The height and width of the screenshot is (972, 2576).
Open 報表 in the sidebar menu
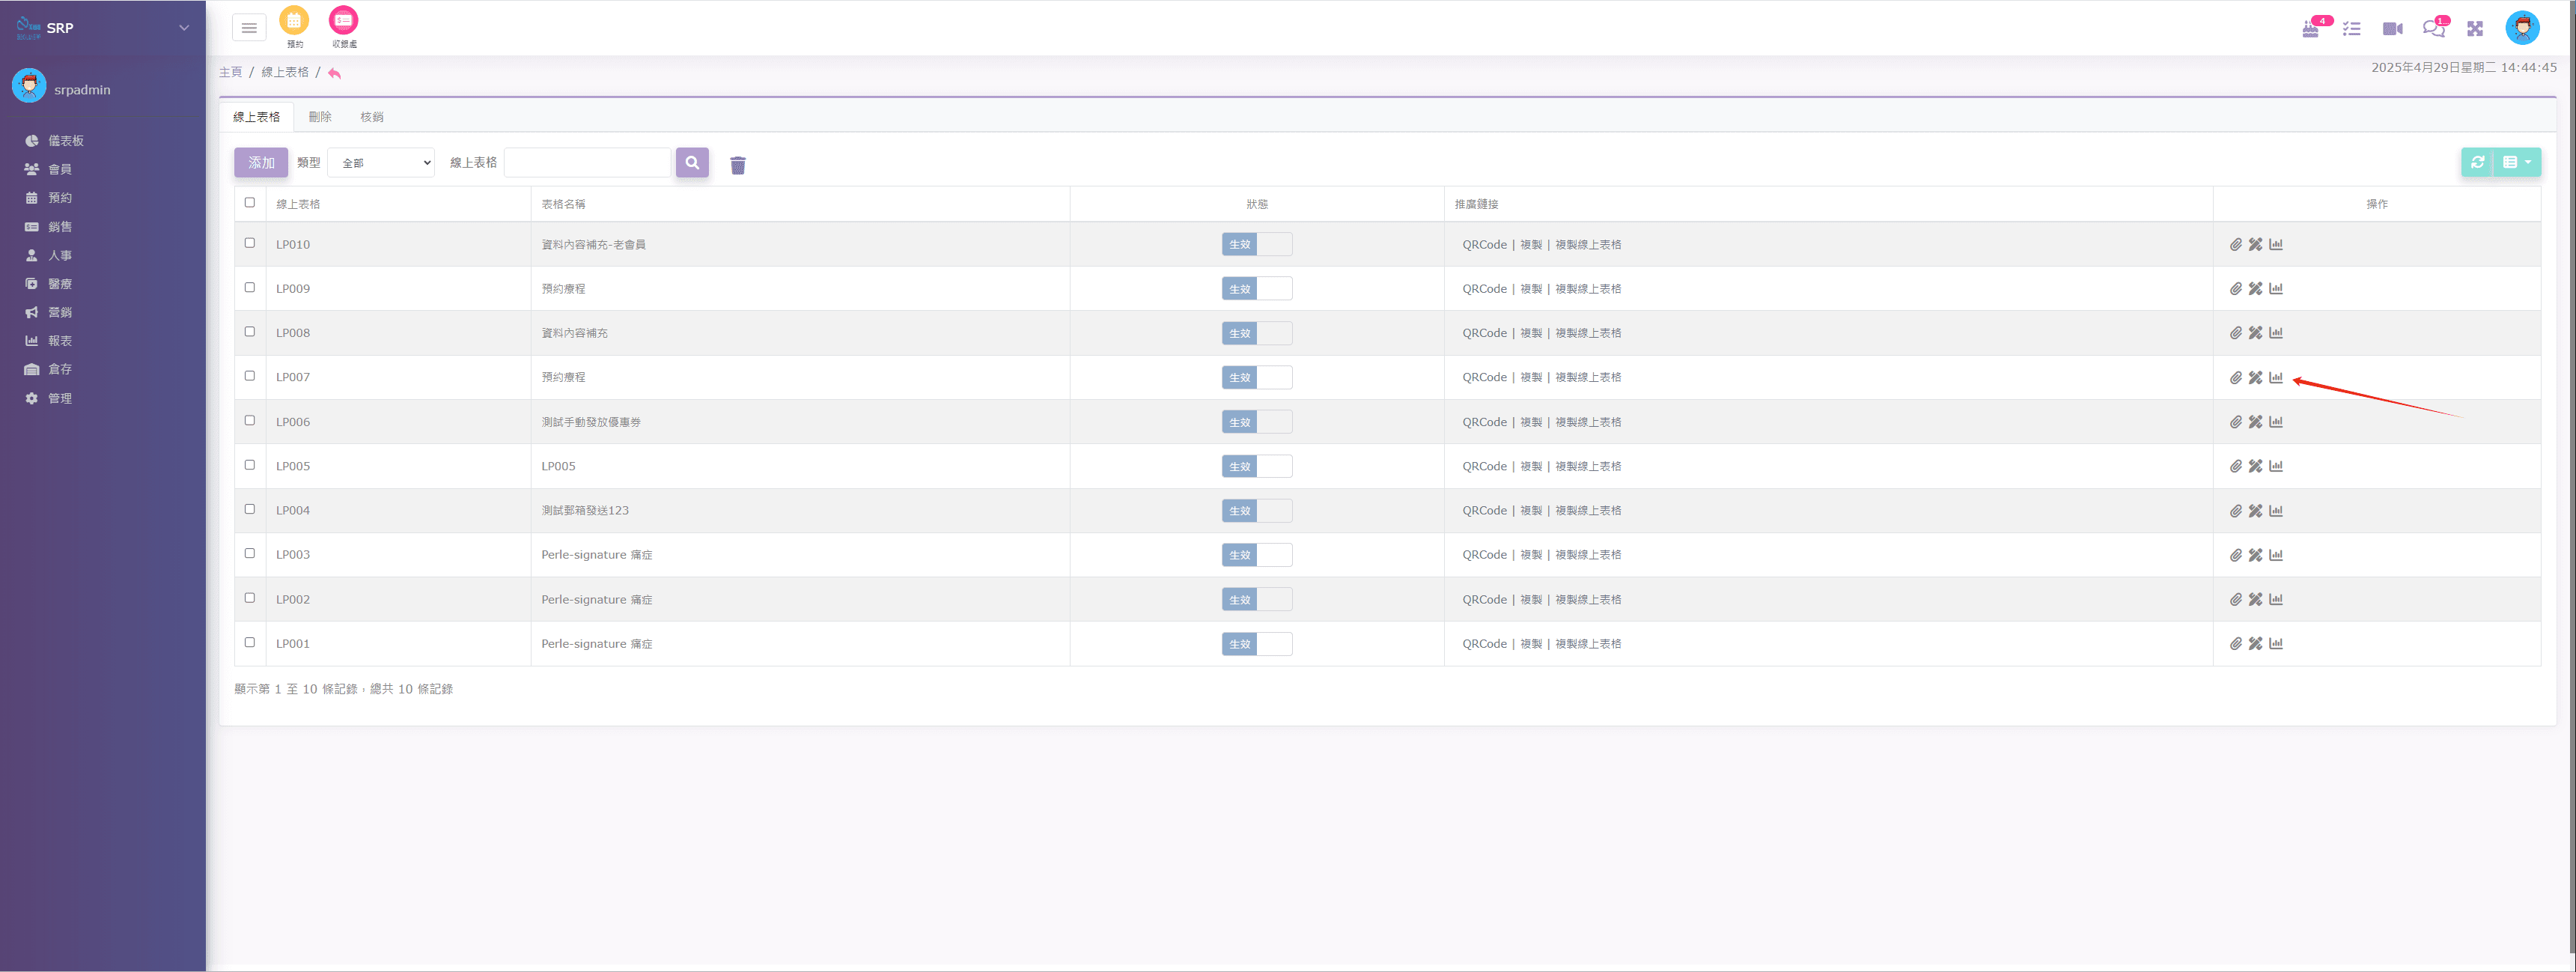click(60, 341)
